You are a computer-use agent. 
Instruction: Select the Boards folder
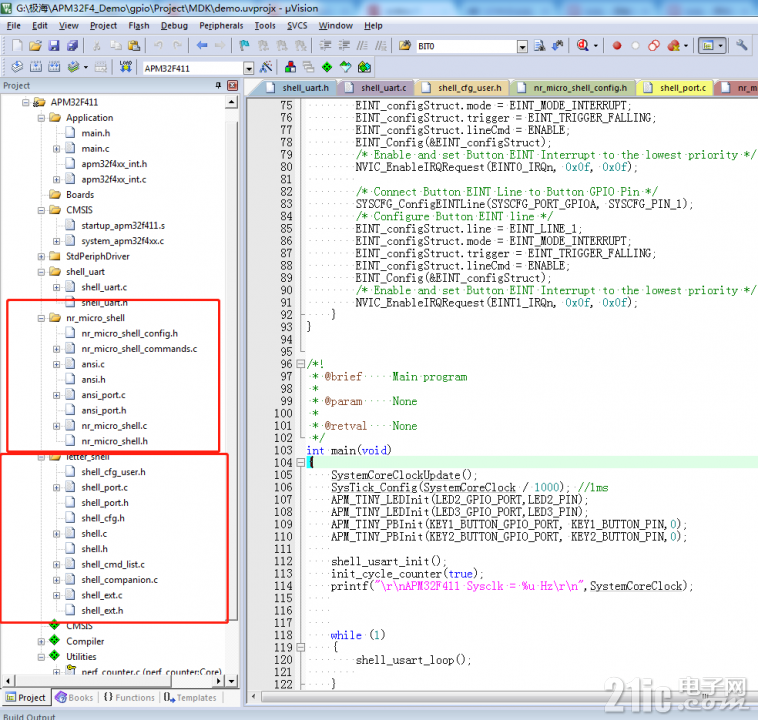[x=80, y=195]
